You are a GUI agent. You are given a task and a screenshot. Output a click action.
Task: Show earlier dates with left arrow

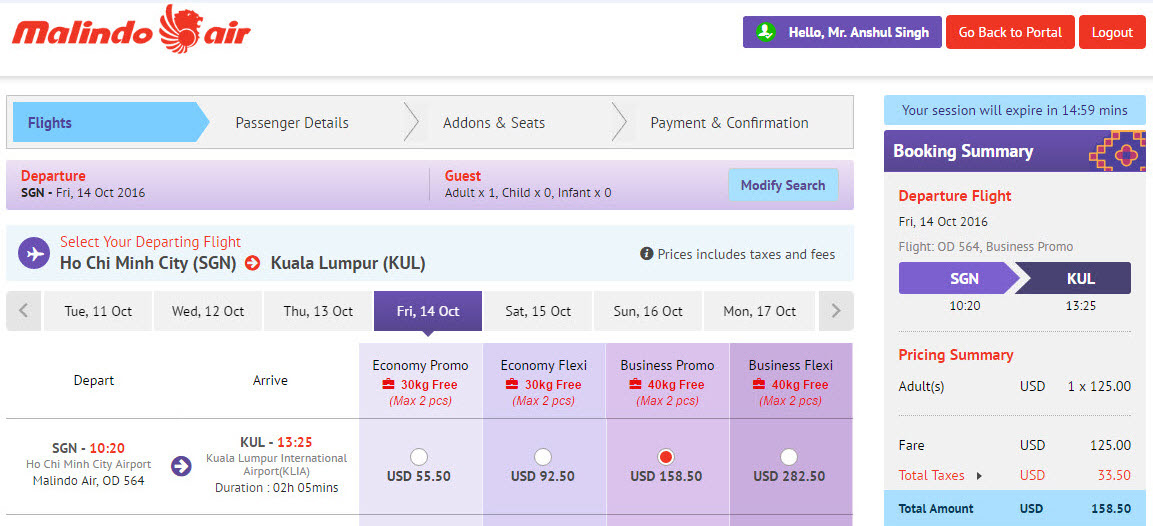click(24, 310)
